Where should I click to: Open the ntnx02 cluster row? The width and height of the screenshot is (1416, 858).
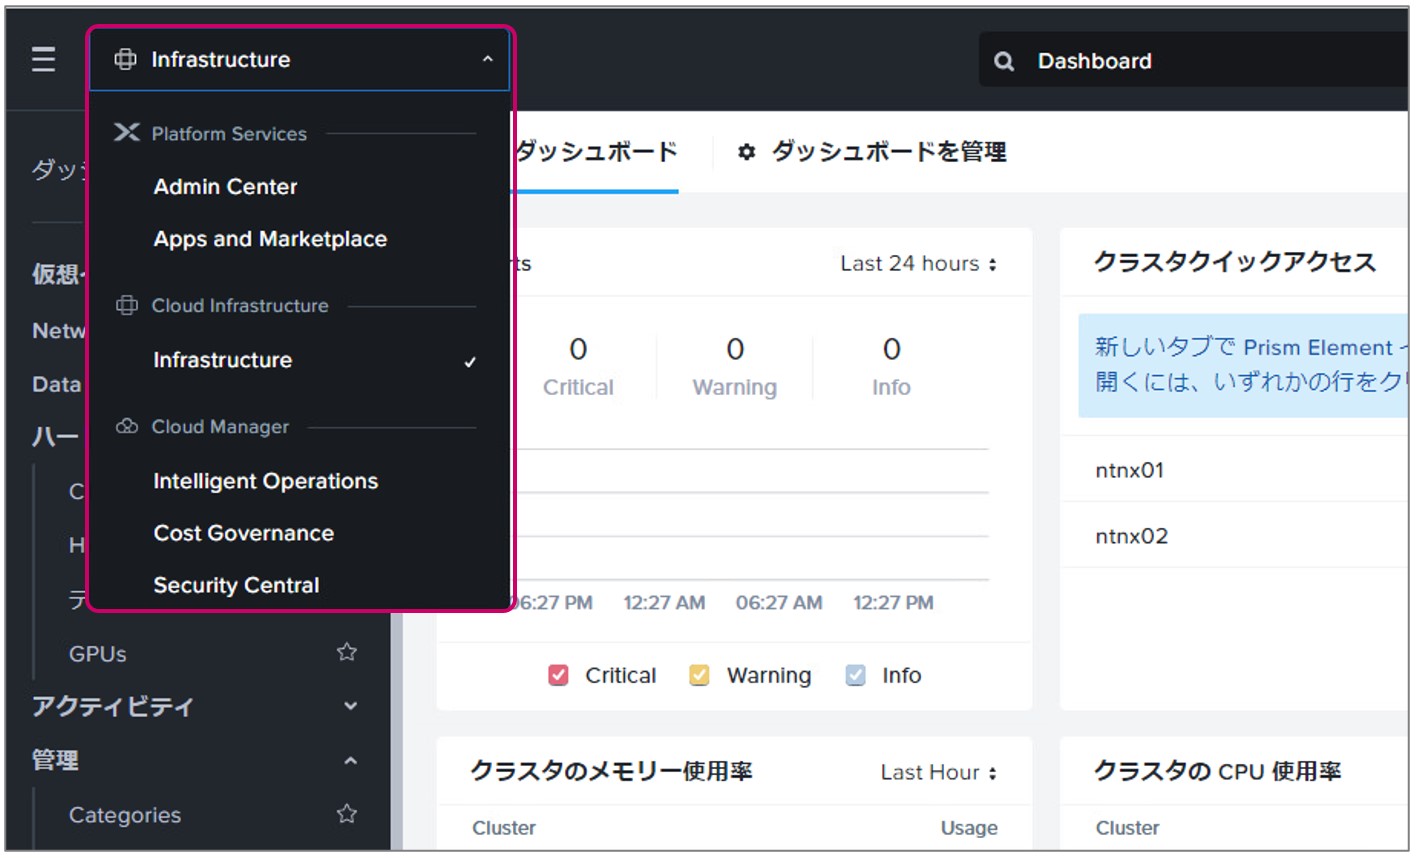click(1234, 535)
